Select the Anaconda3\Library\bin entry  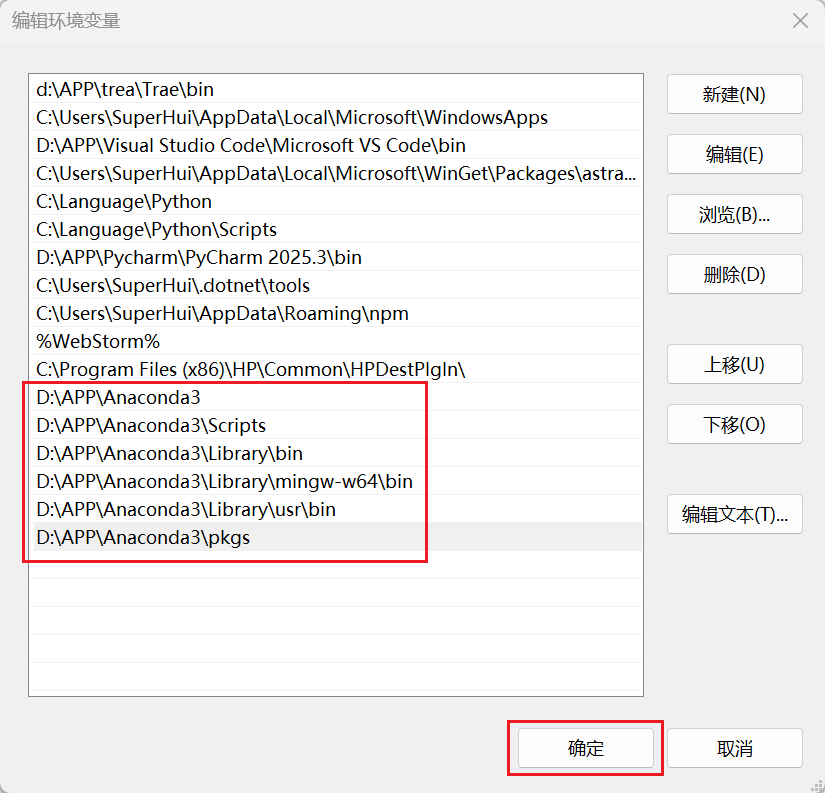click(336, 453)
